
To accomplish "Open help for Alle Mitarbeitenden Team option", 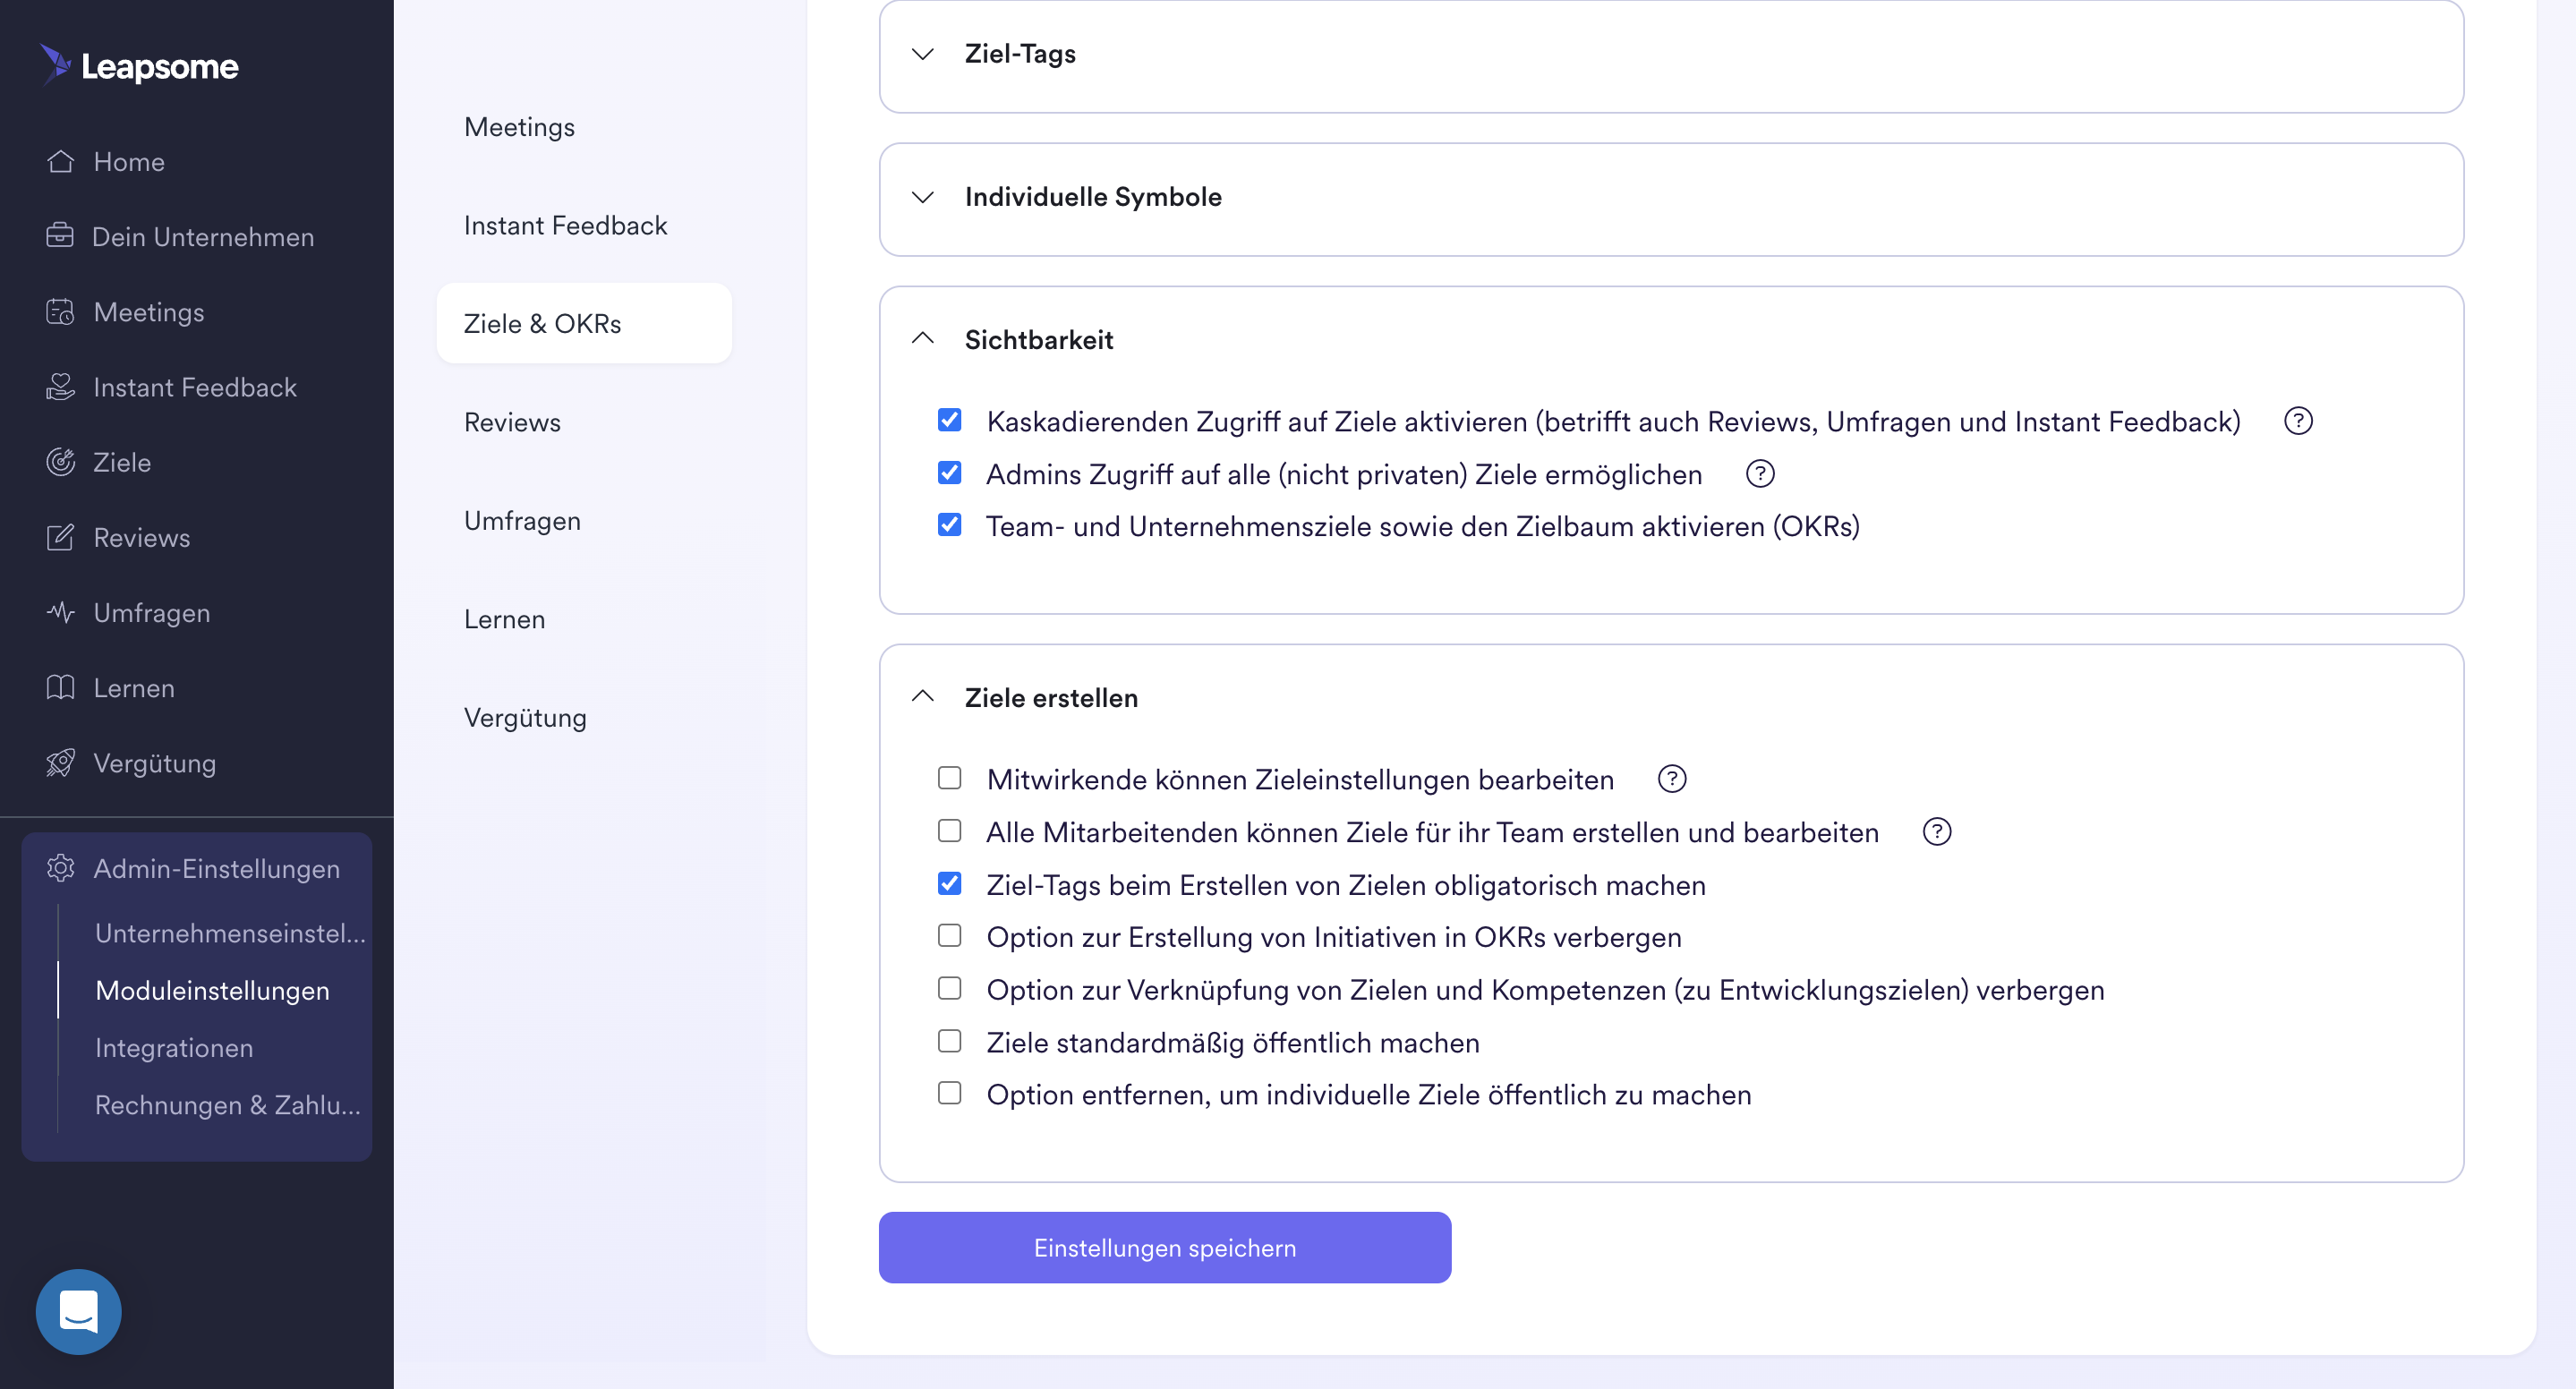I will [1936, 832].
